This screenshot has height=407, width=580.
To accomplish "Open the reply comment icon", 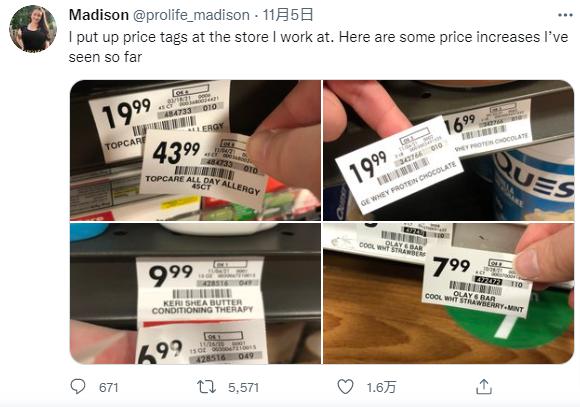I will (78, 387).
